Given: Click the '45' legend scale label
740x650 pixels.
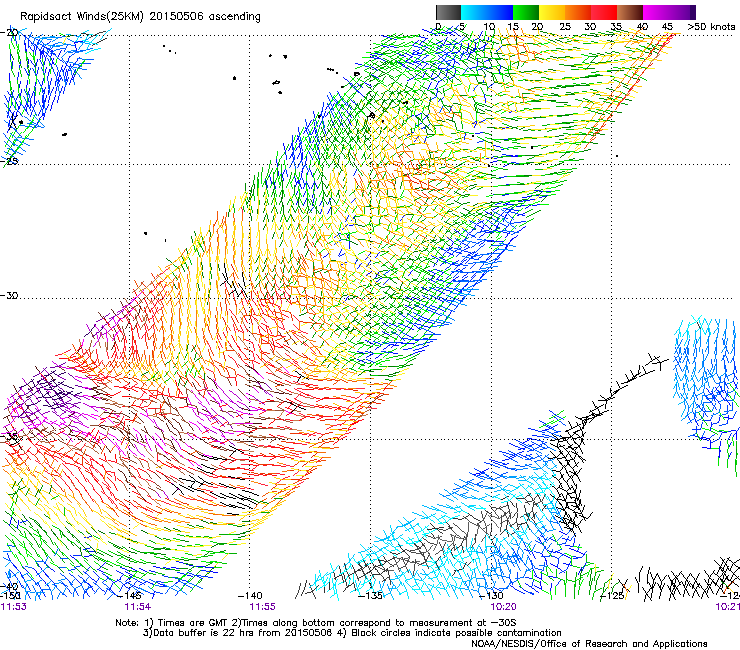Looking at the screenshot, I should coord(667,26).
